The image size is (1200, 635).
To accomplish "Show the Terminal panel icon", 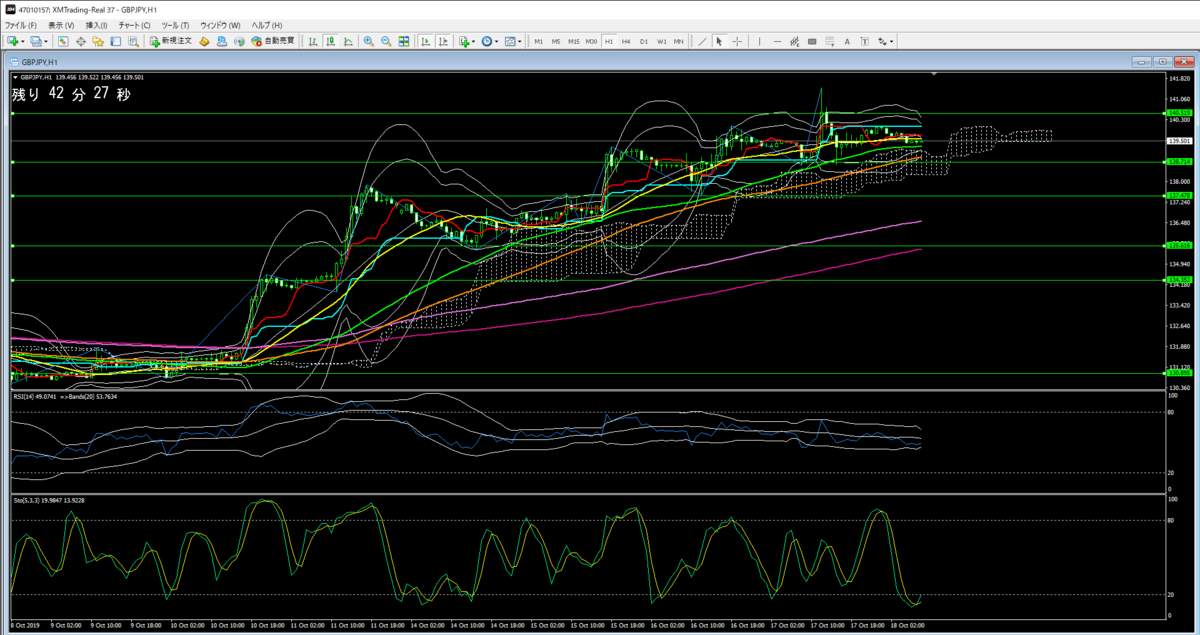I will pos(115,41).
